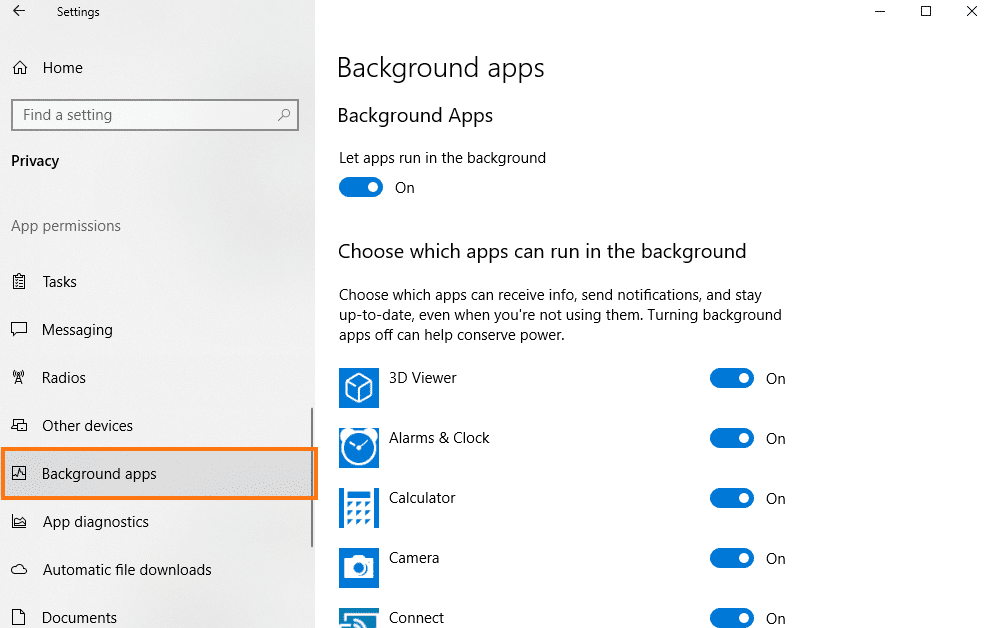Screen dimensions: 987x628
Task: Click the Background apps sidebar icon
Action: (20, 473)
